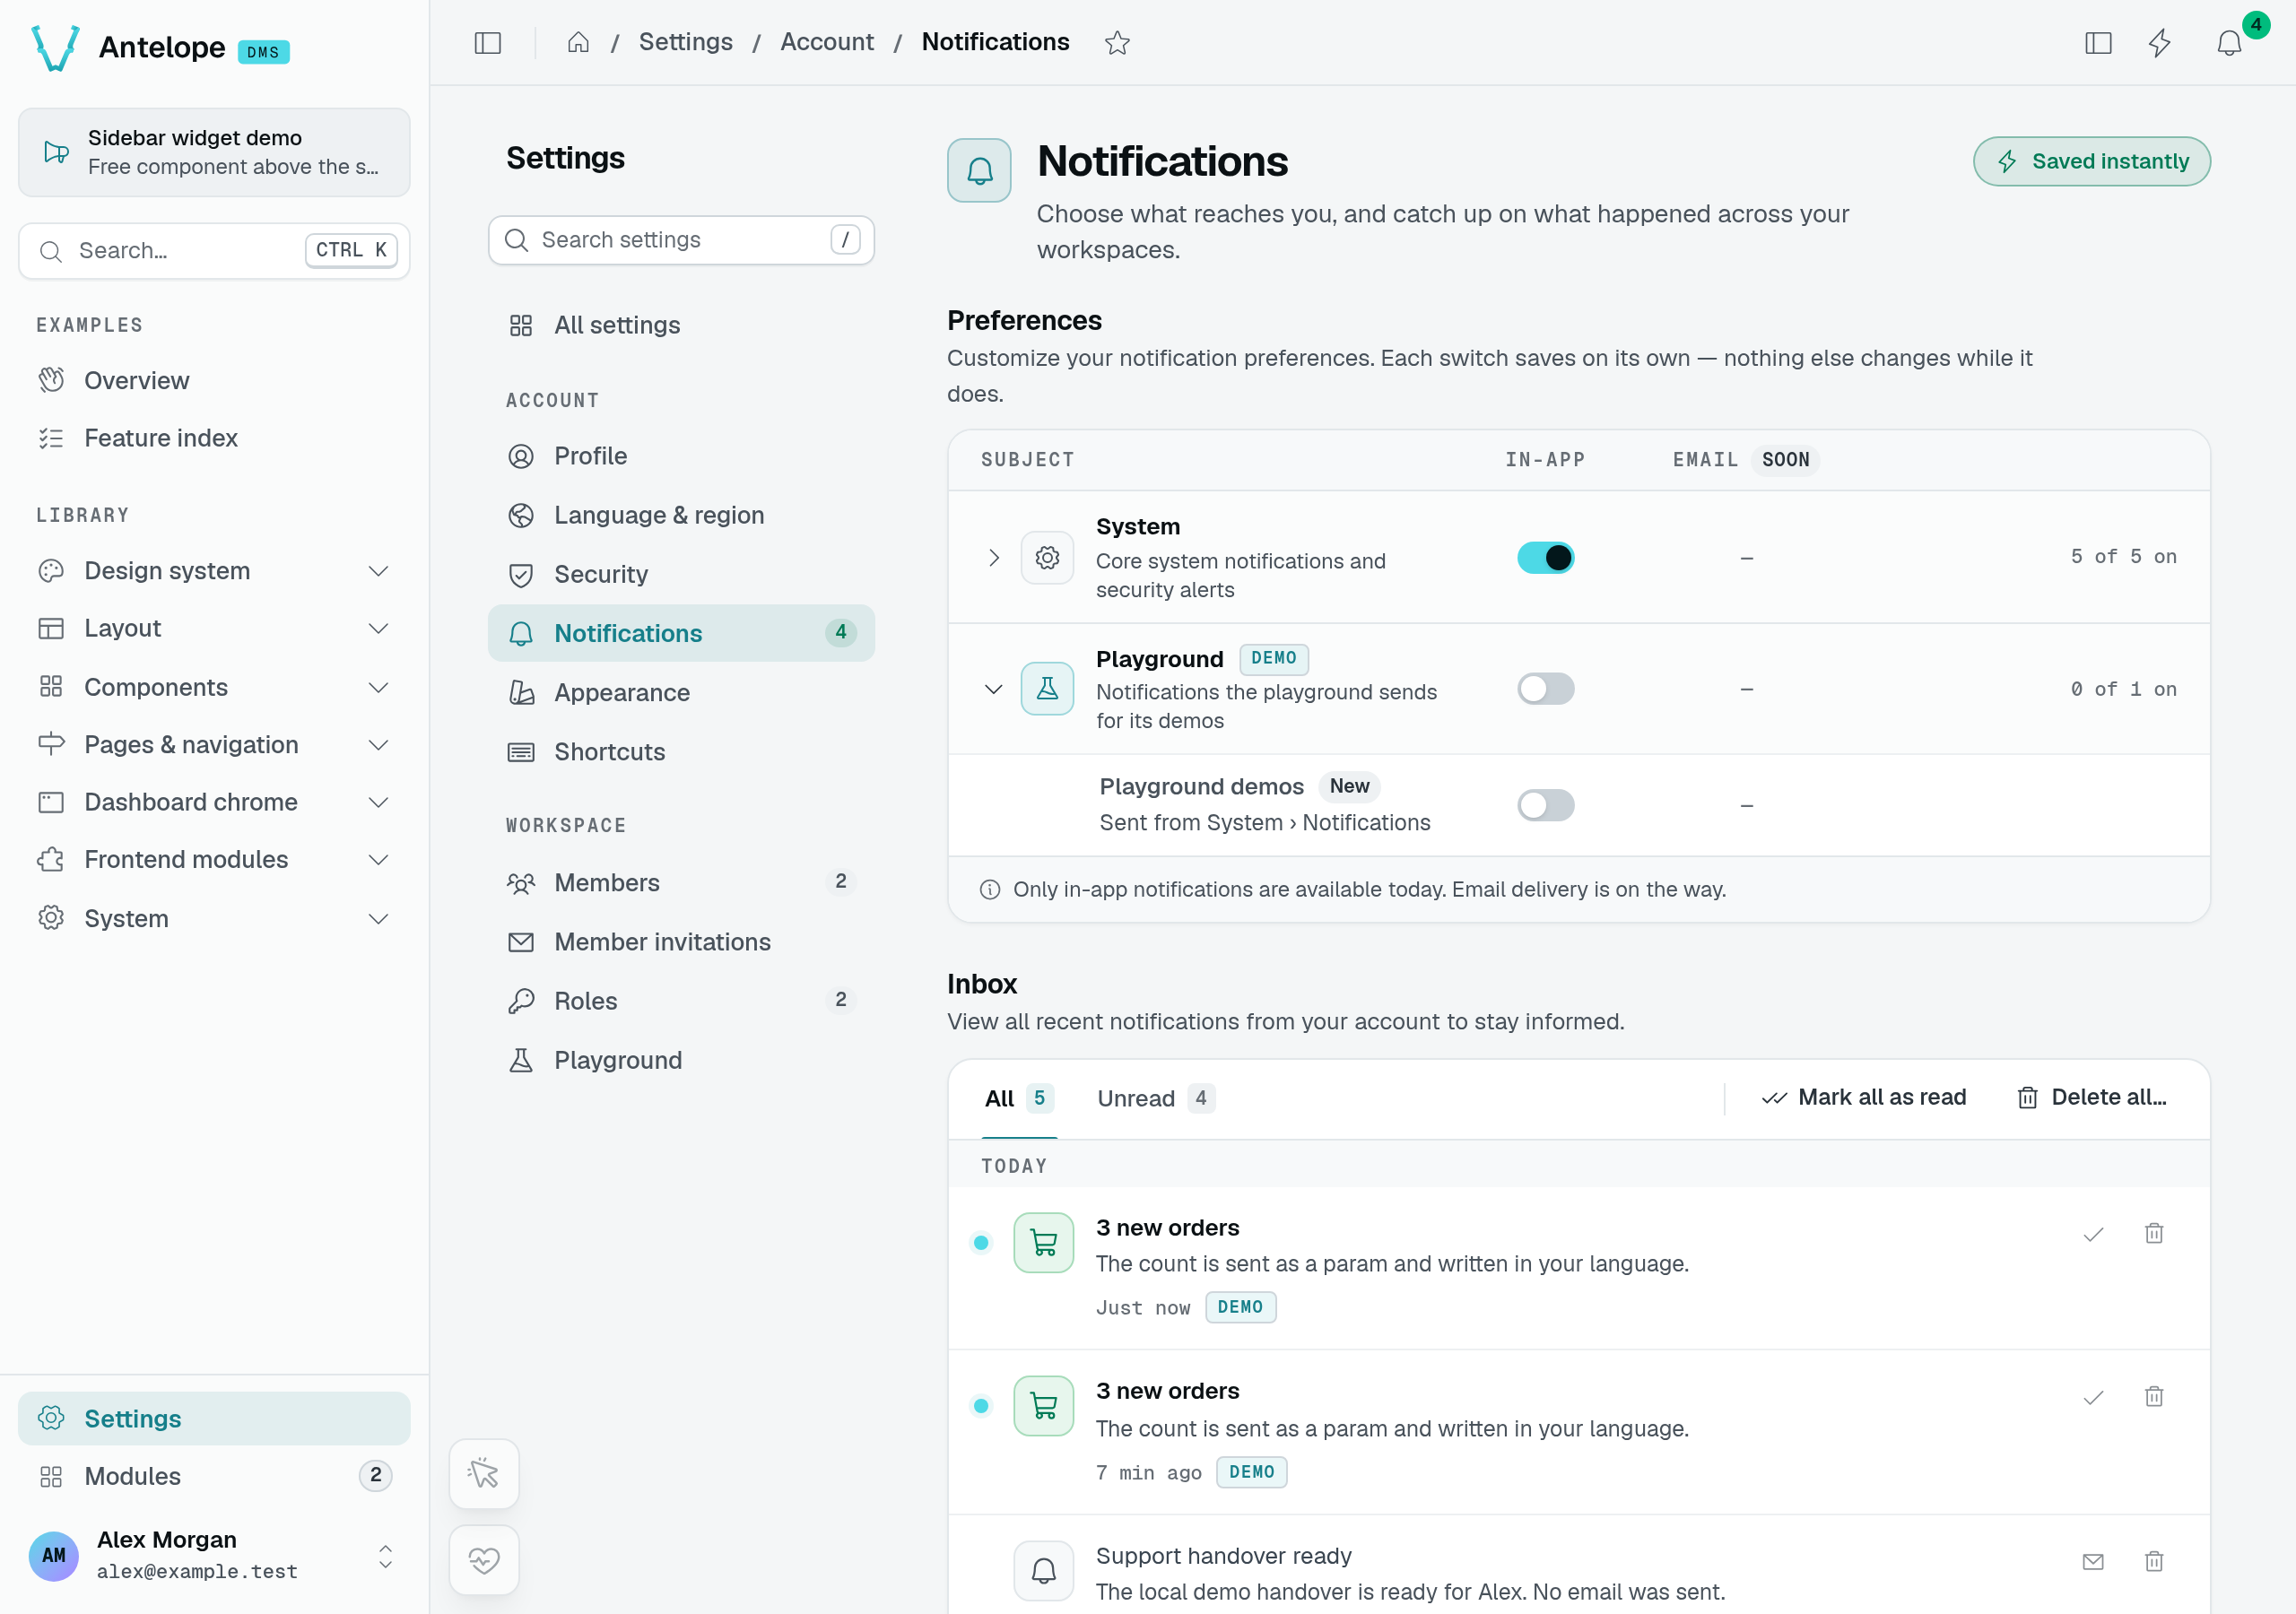The width and height of the screenshot is (2296, 1614).
Task: Open Members workspace page
Action: click(681, 882)
